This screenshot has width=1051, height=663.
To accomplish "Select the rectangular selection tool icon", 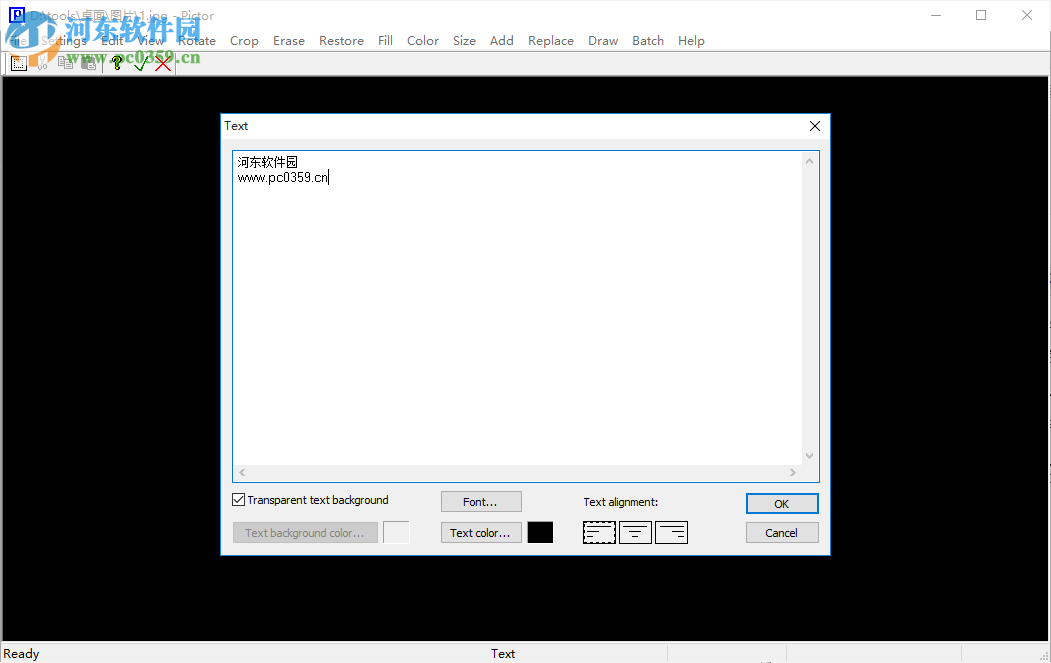I will coord(19,62).
